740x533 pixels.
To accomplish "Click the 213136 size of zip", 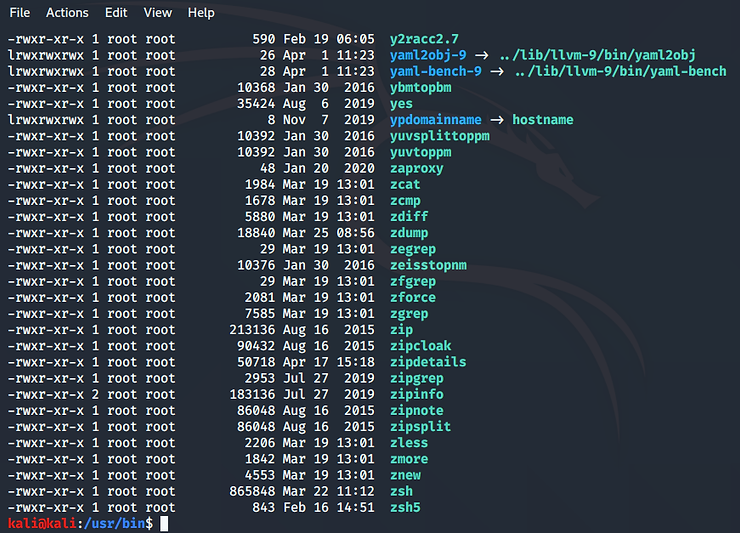I will (252, 330).
